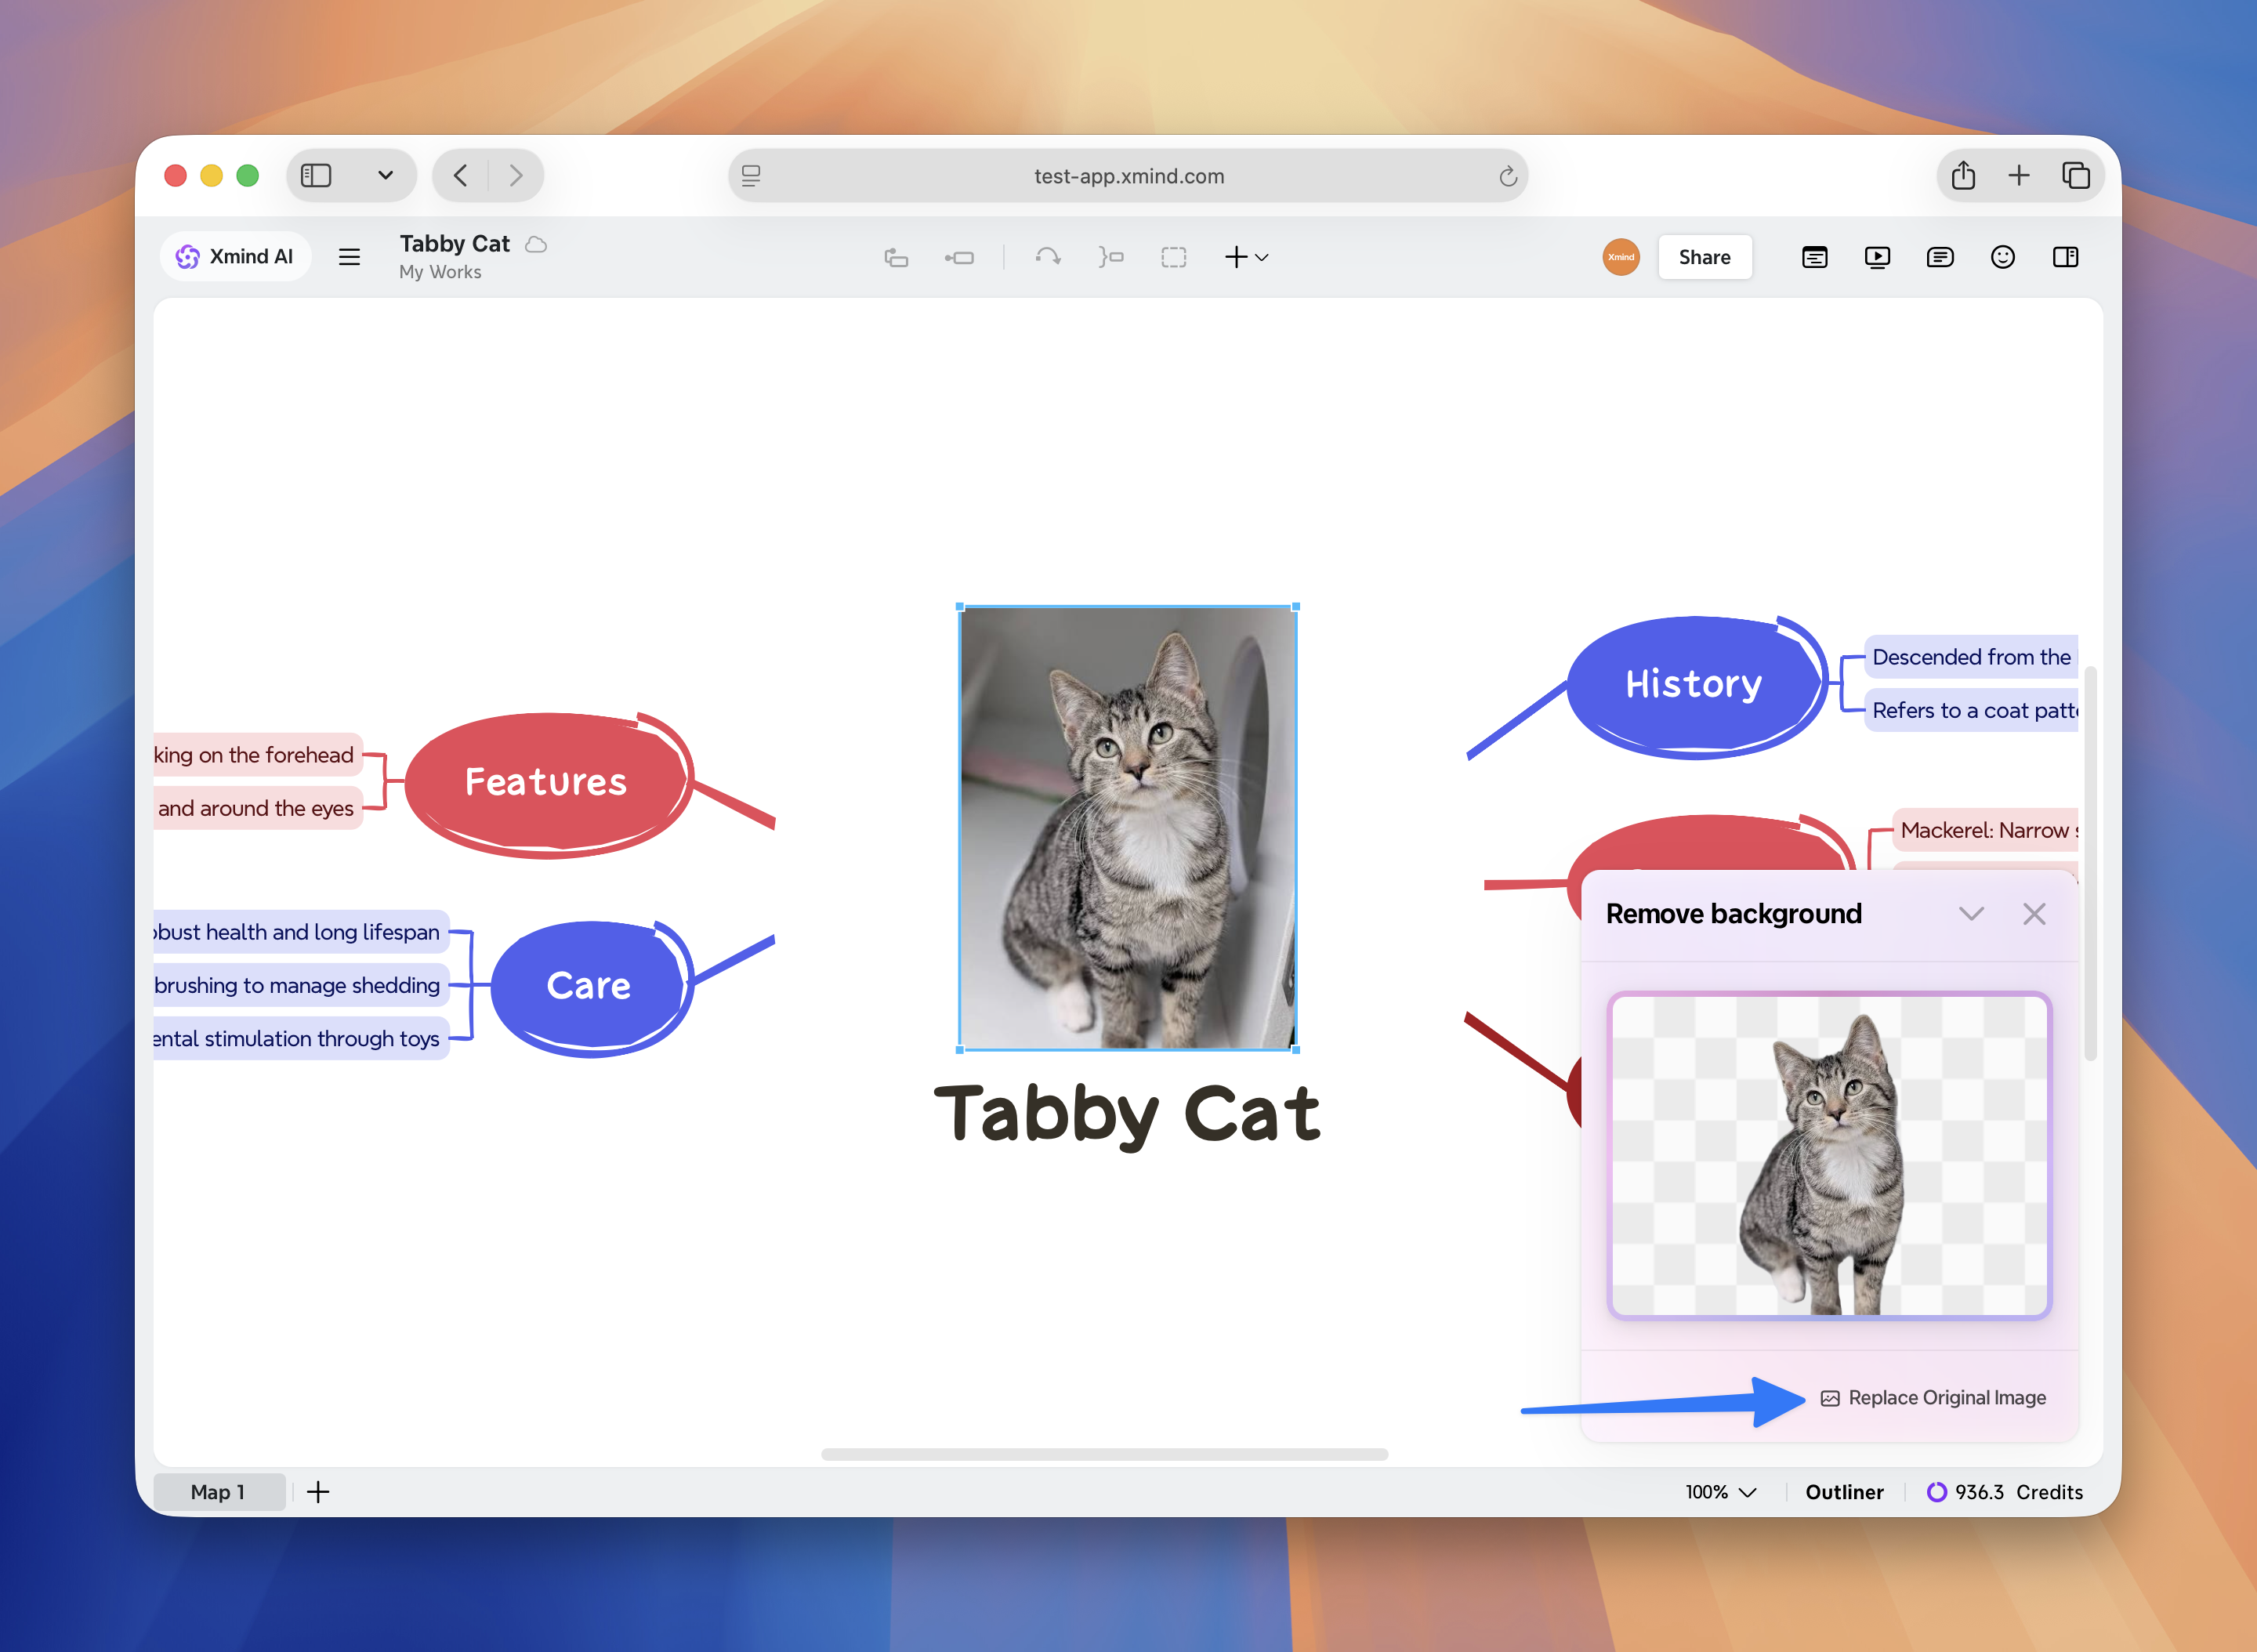Select the 'Refers to a coat' subtopic
Image resolution: width=2257 pixels, height=1652 pixels.
point(1971,710)
